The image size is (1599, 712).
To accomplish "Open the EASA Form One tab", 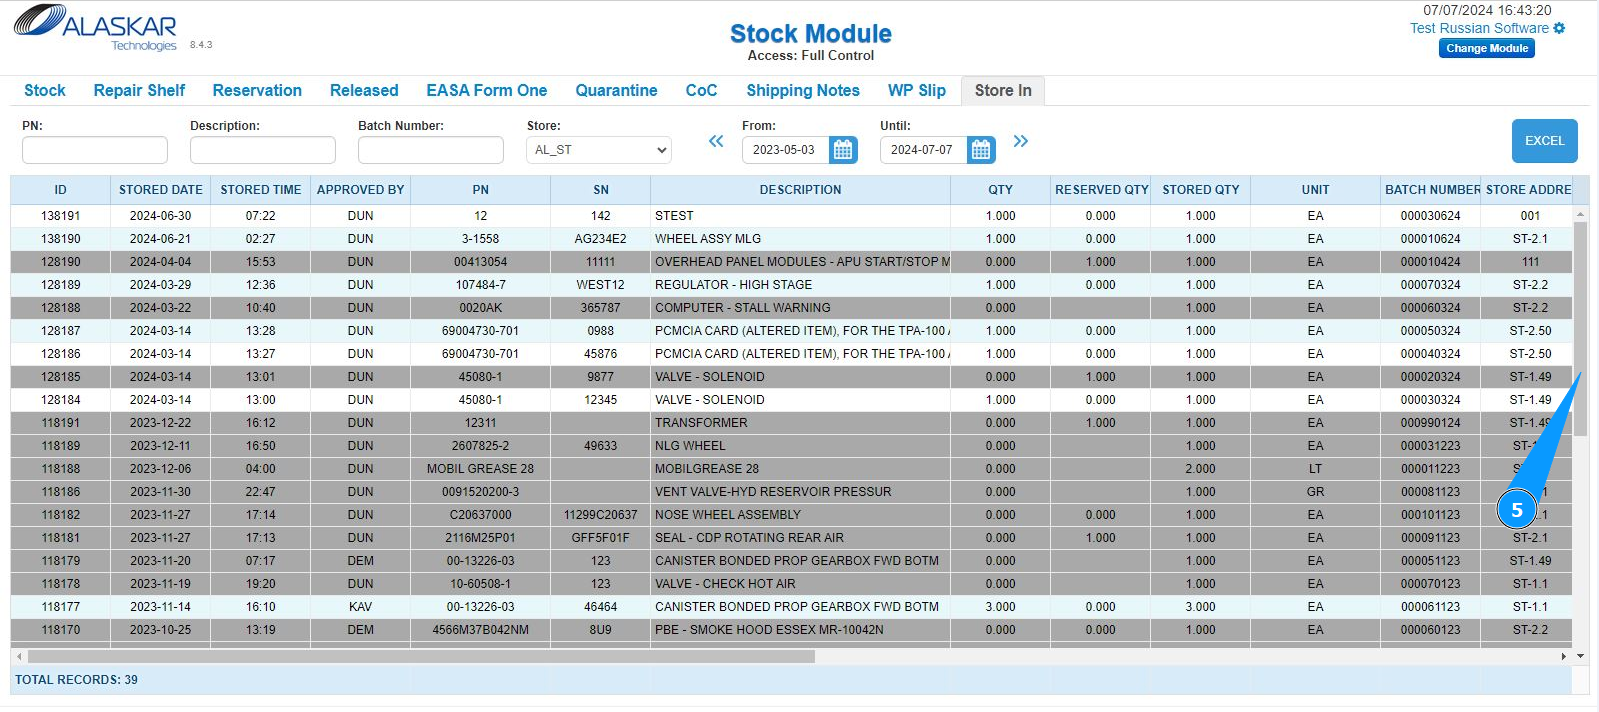I will [486, 90].
